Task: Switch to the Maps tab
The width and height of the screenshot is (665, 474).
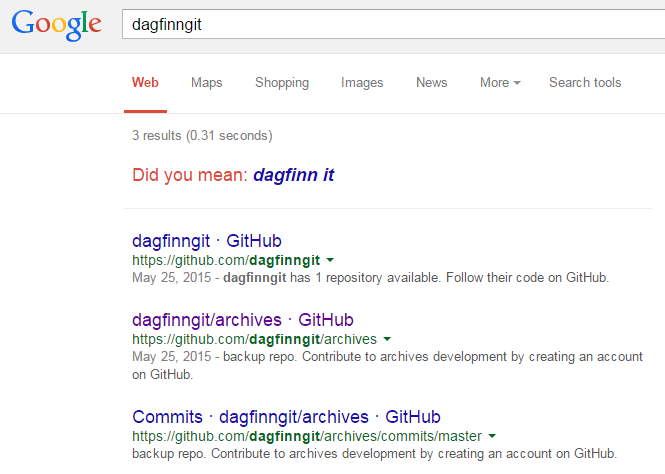Action: 207,82
